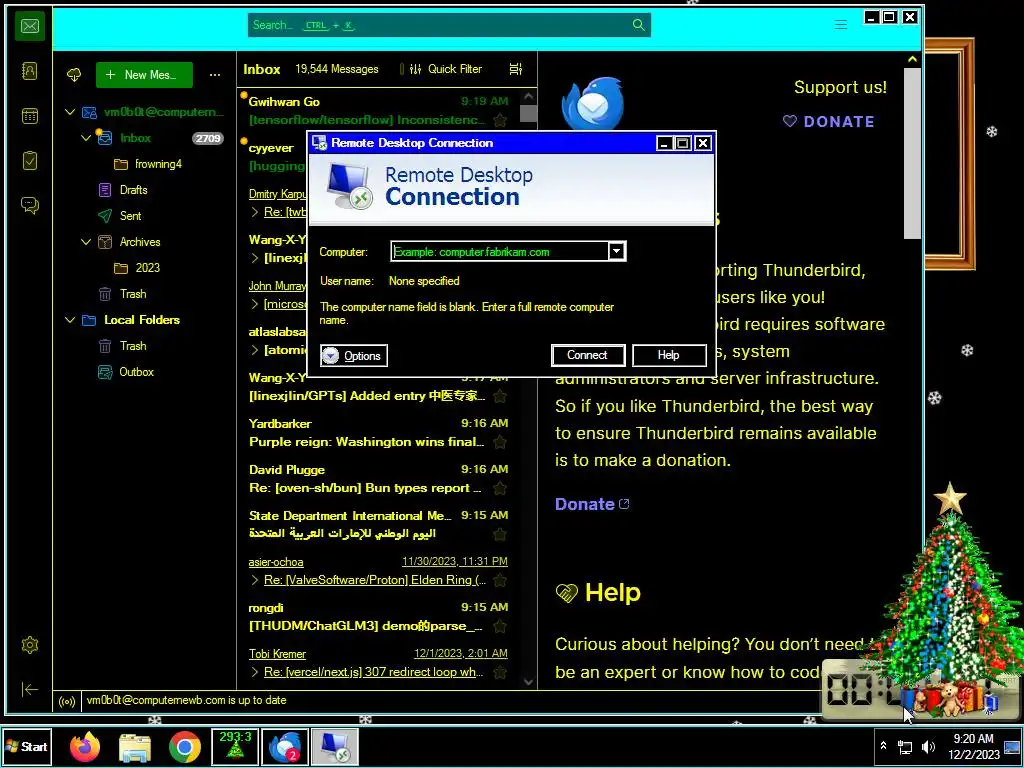Open the Chat icon in Thunderbird sidebar

(x=29, y=206)
